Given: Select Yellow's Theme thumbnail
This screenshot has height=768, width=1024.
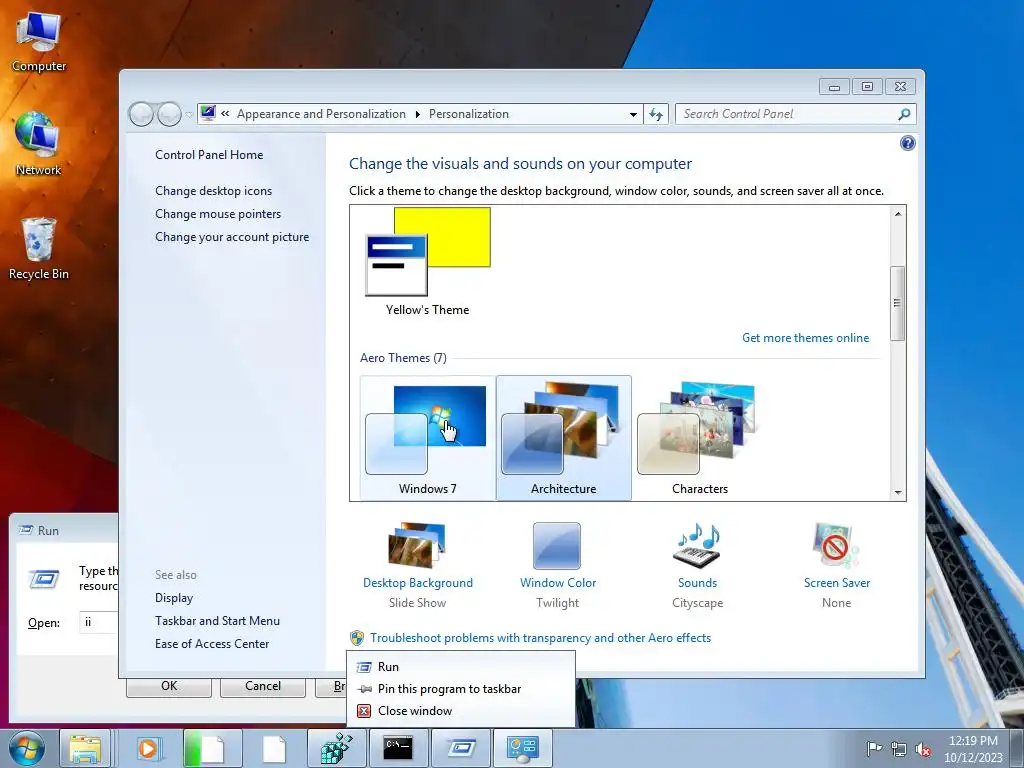Looking at the screenshot, I should (428, 261).
